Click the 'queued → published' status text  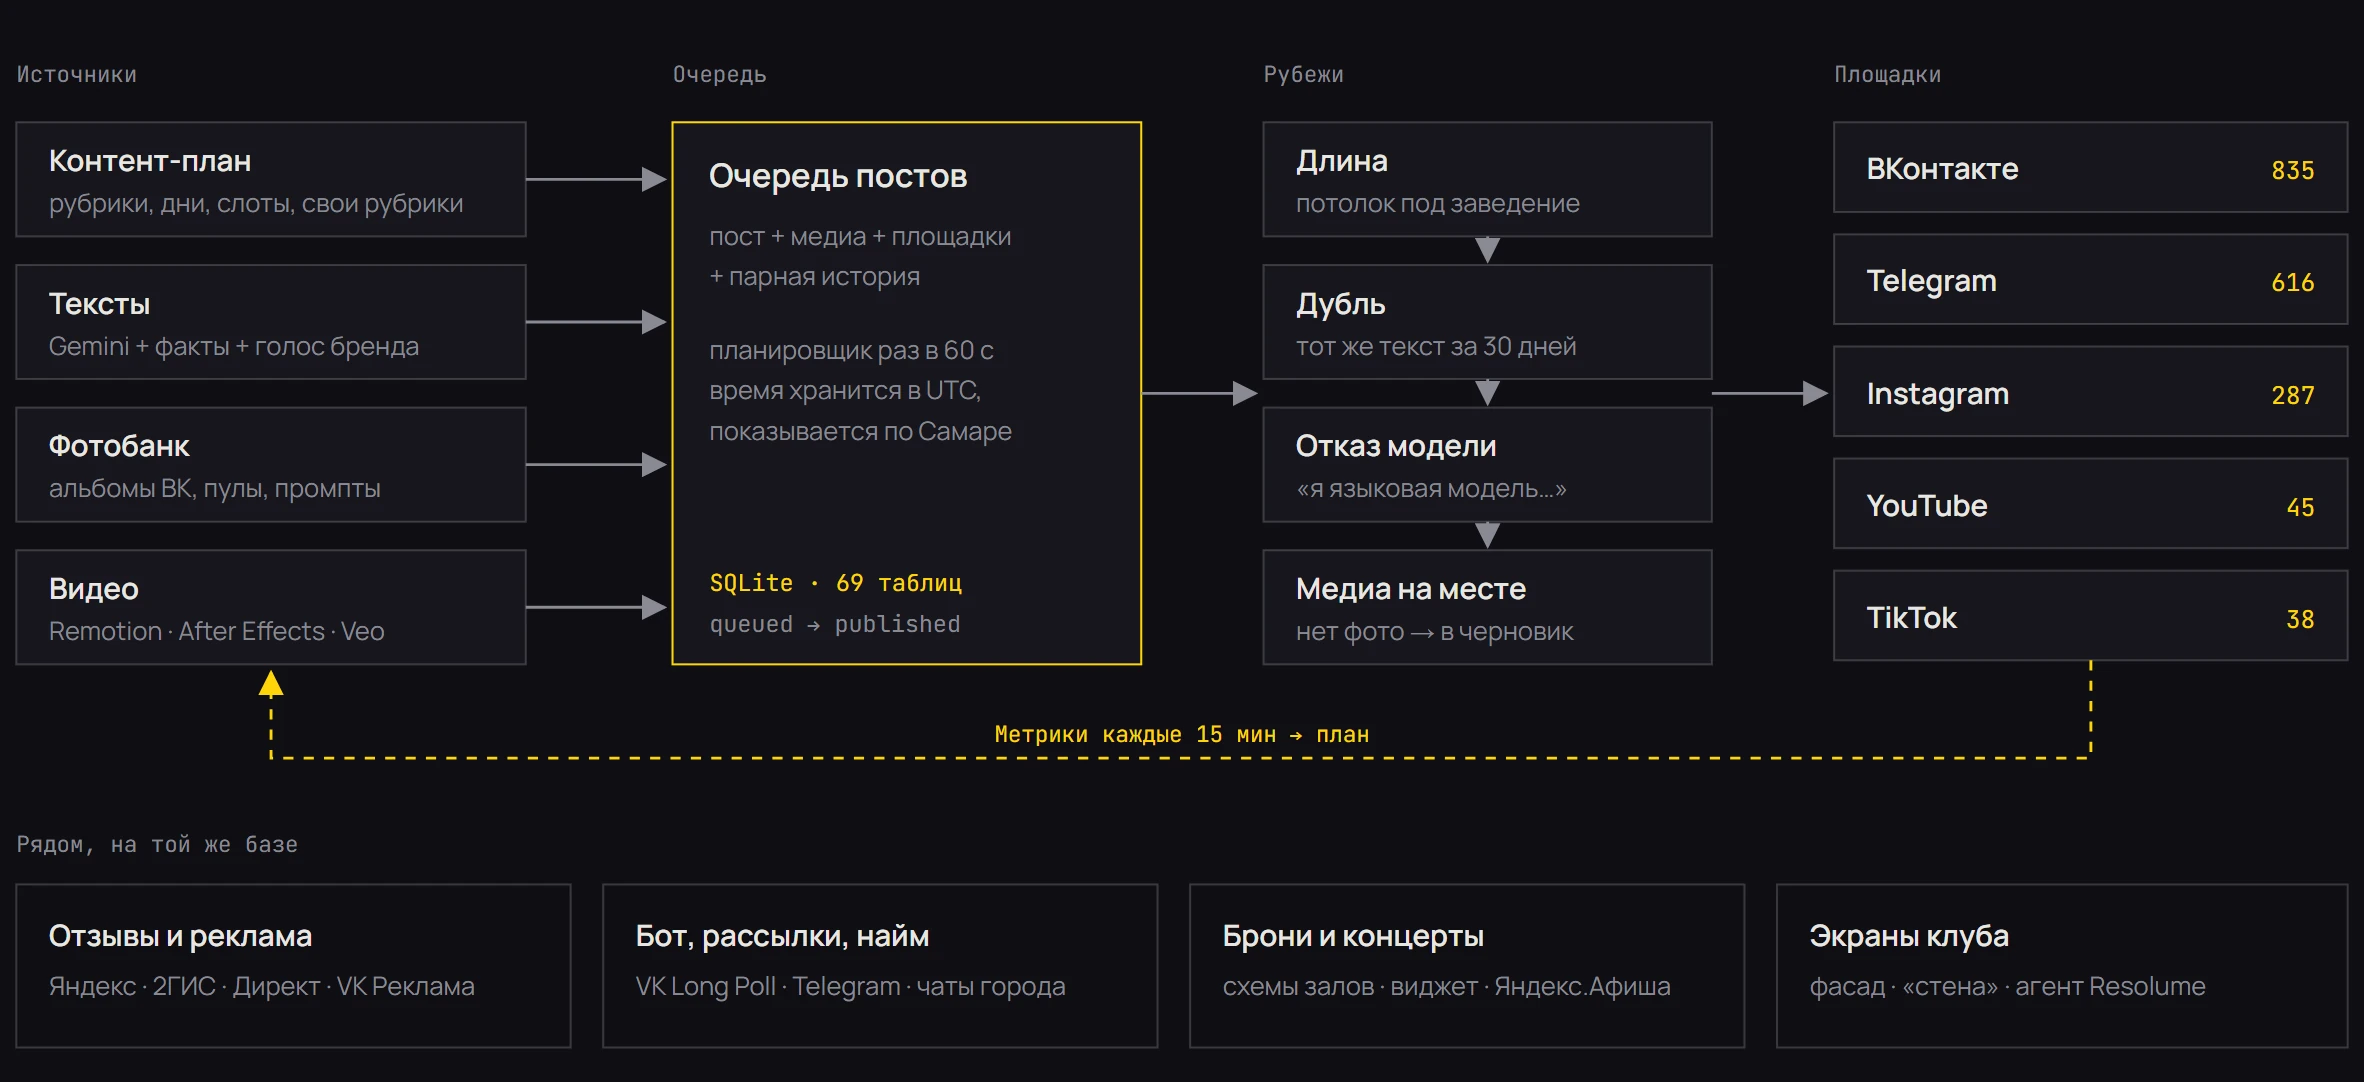[x=835, y=624]
